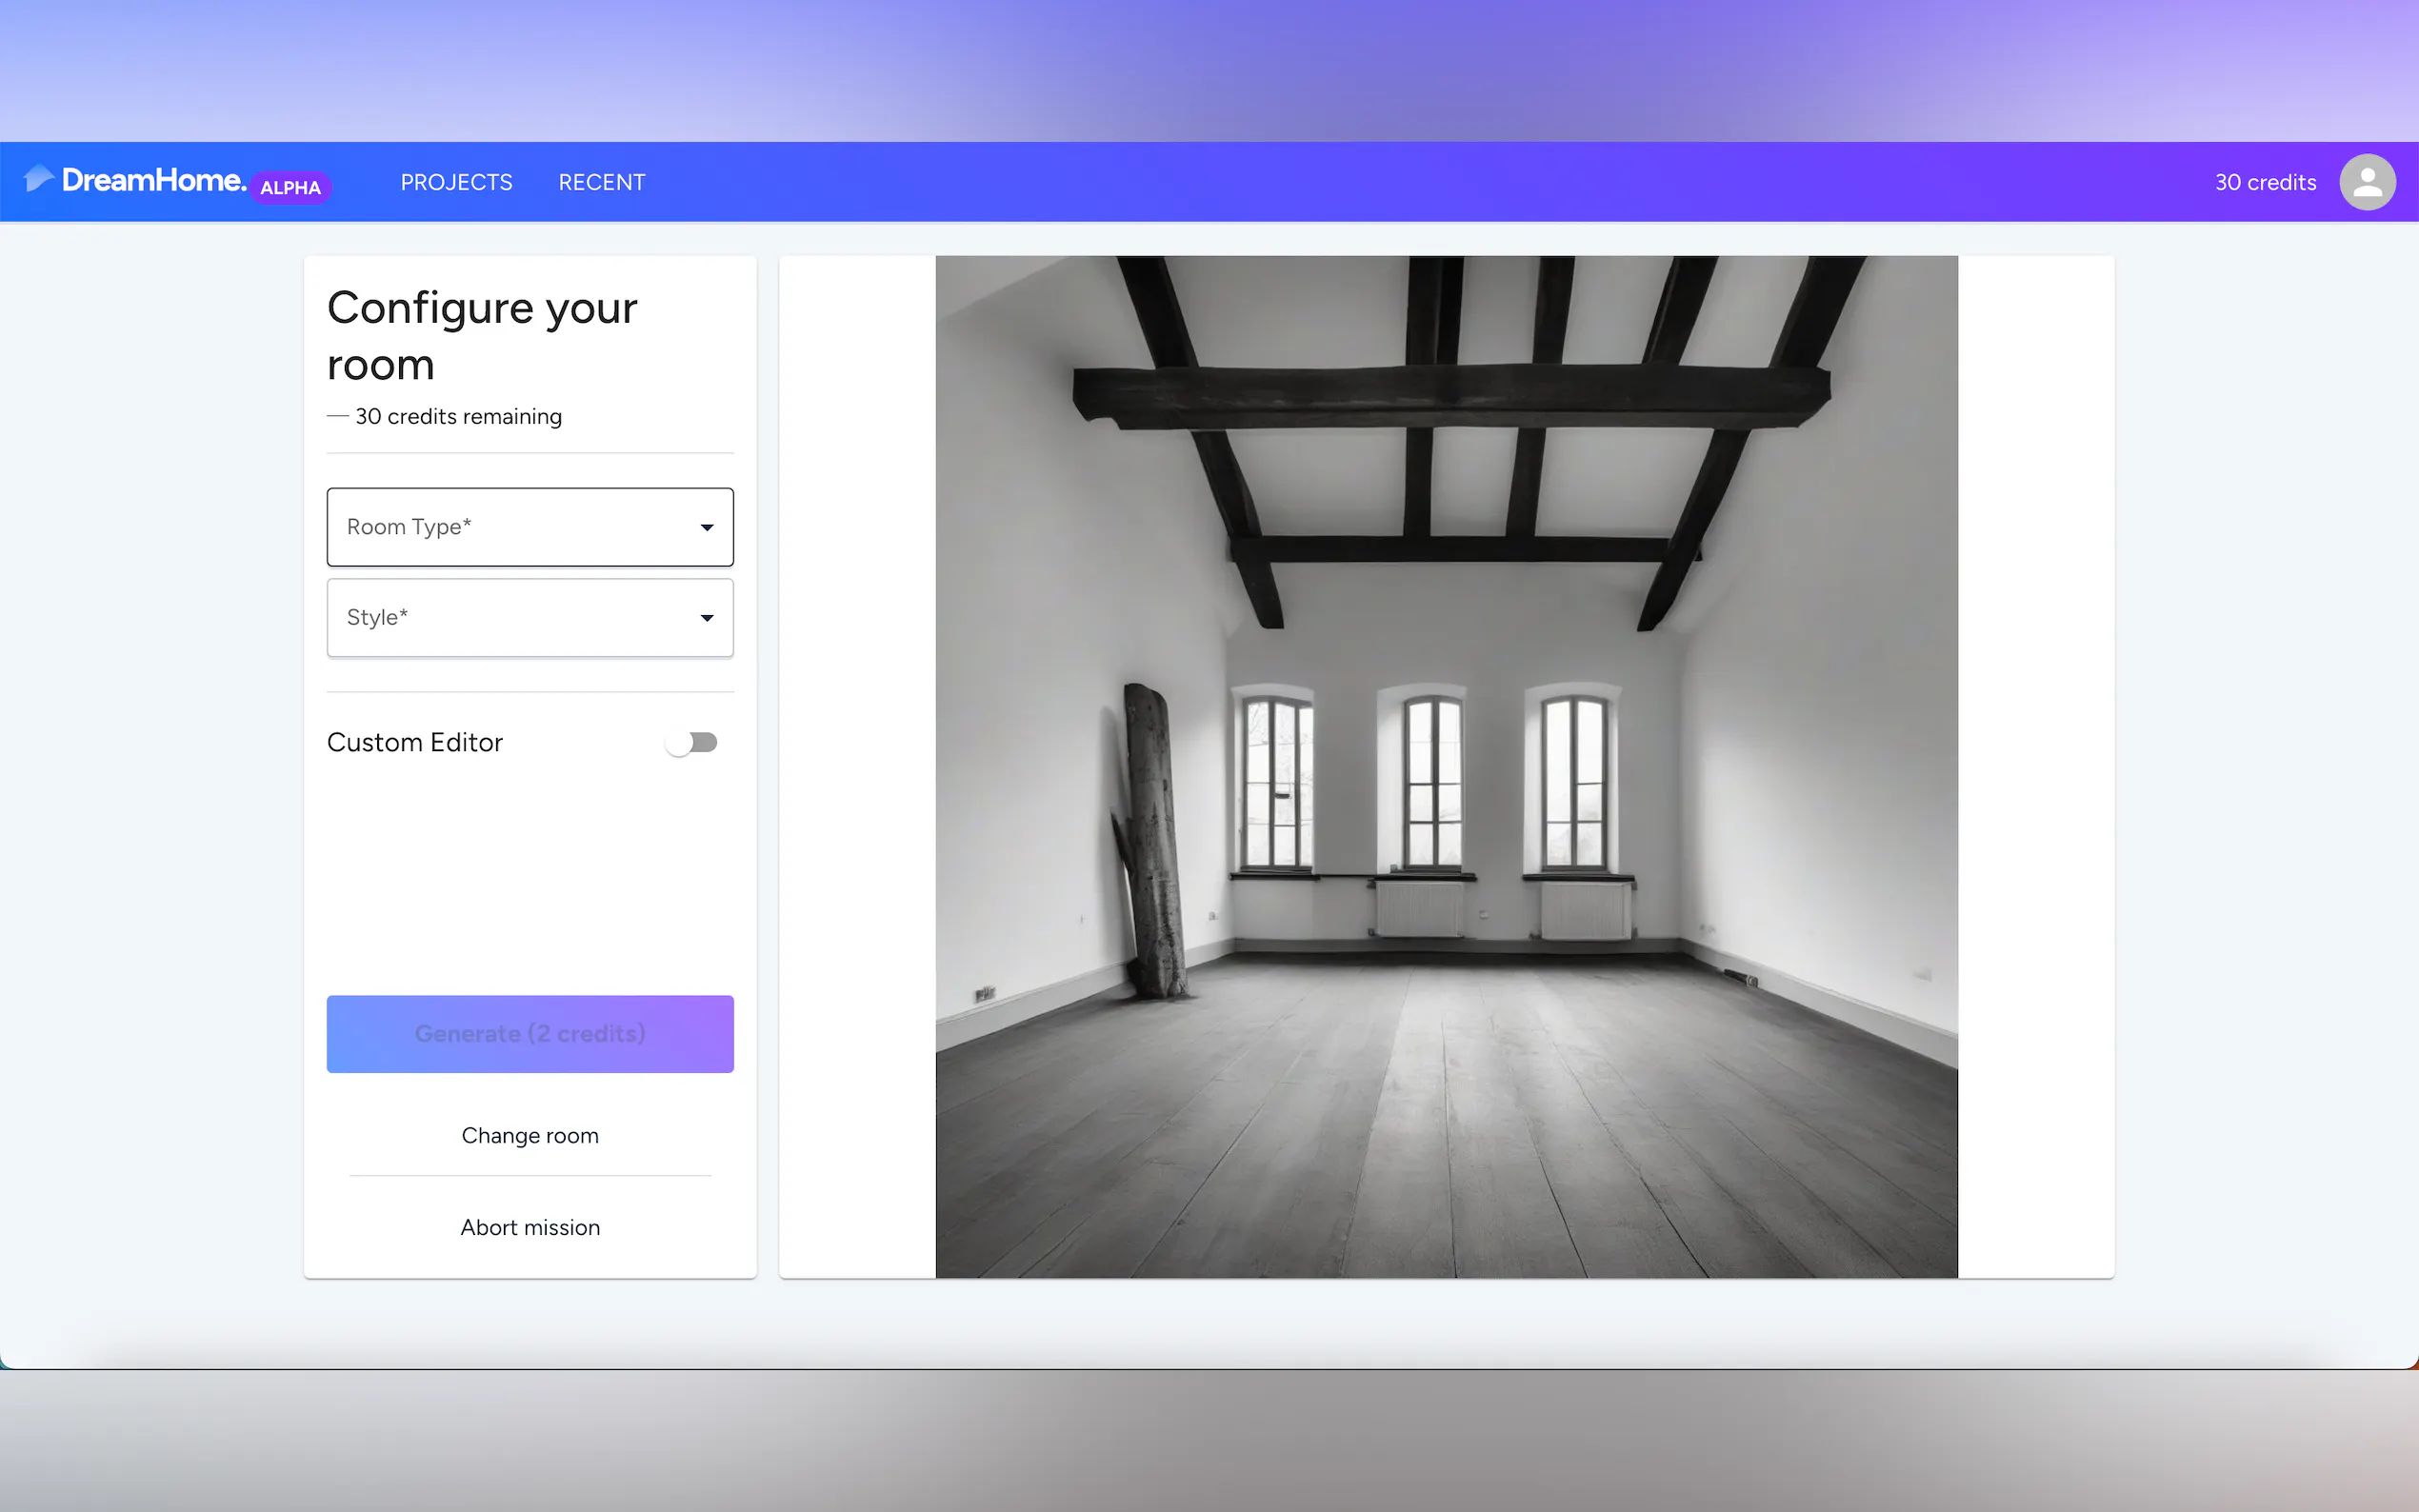Click the Style dropdown arrow
The width and height of the screenshot is (2419, 1512).
(707, 618)
